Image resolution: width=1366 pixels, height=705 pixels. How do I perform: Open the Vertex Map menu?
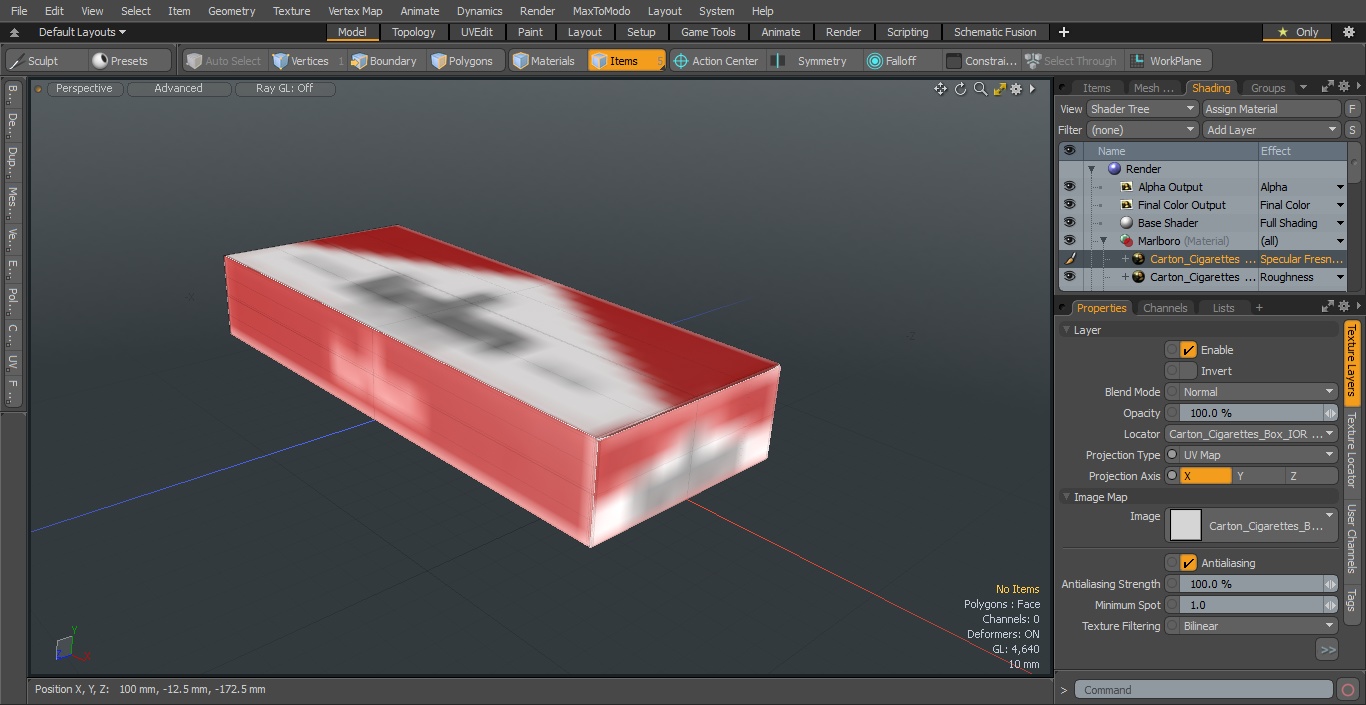coord(355,11)
